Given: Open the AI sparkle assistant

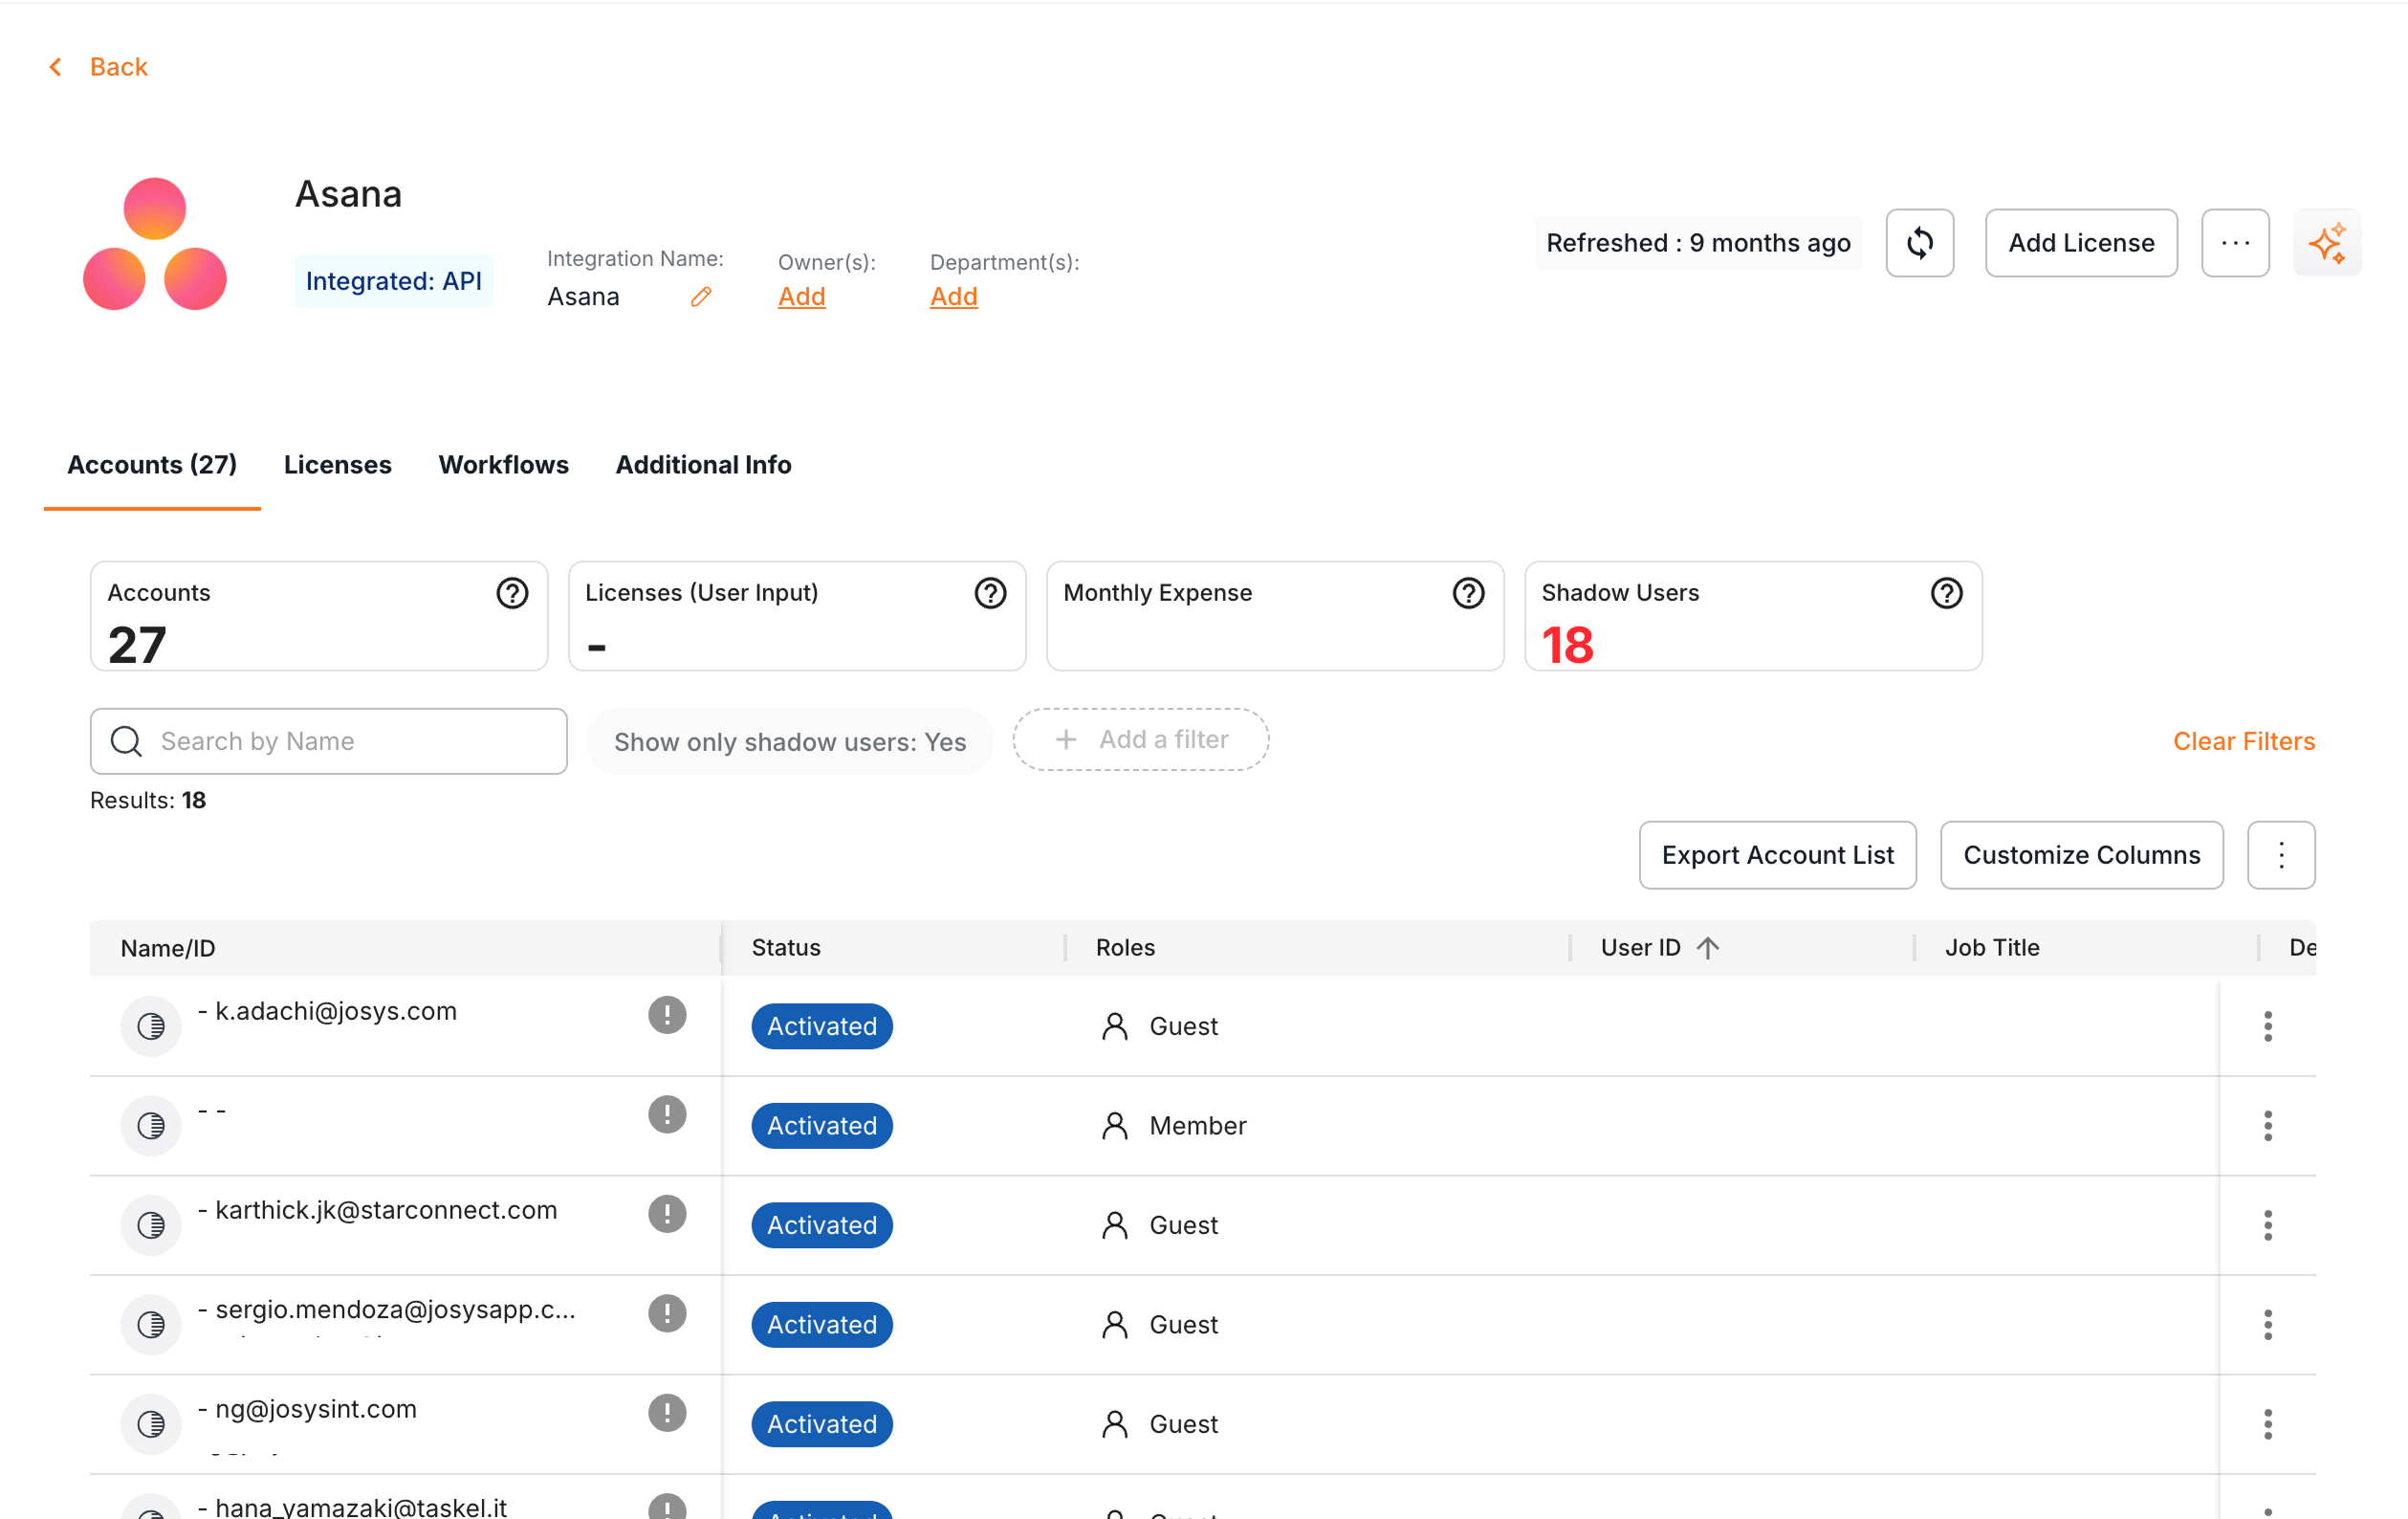Looking at the screenshot, I should click(2327, 243).
